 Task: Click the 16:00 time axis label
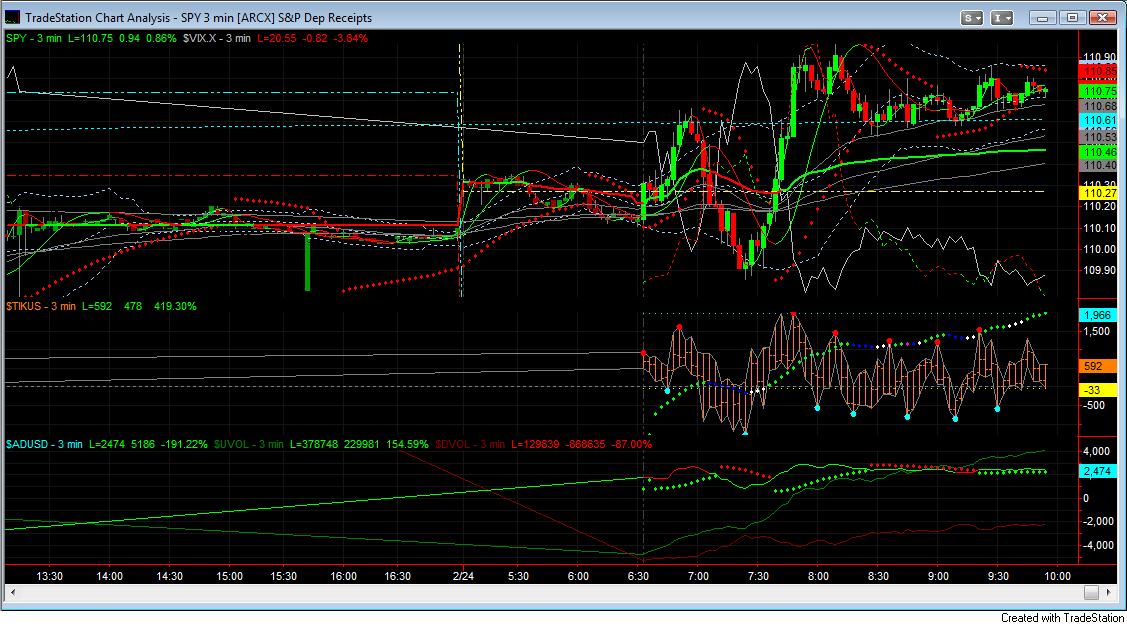click(x=344, y=576)
